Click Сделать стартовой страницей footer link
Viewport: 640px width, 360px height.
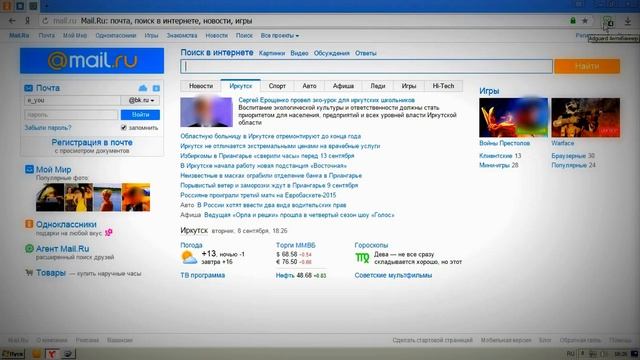pyautogui.click(x=432, y=340)
